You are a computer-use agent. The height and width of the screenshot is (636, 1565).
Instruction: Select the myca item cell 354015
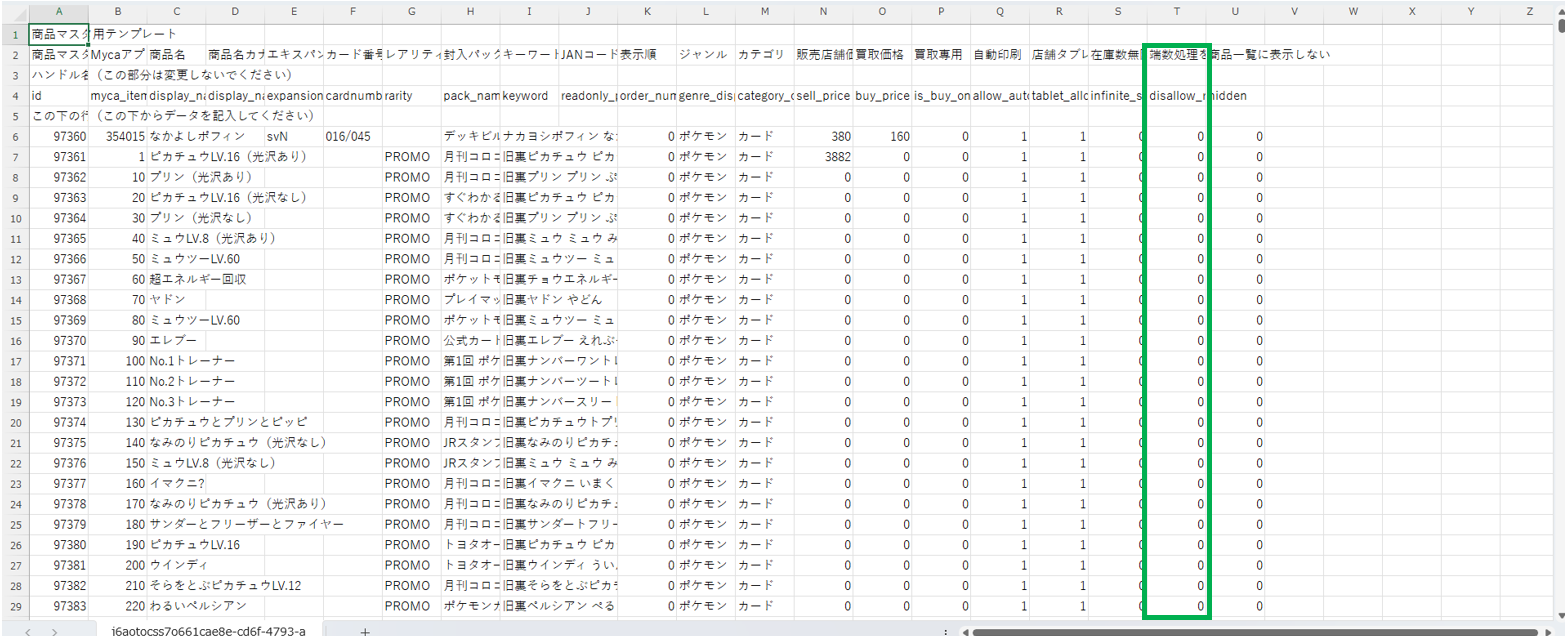tap(118, 136)
